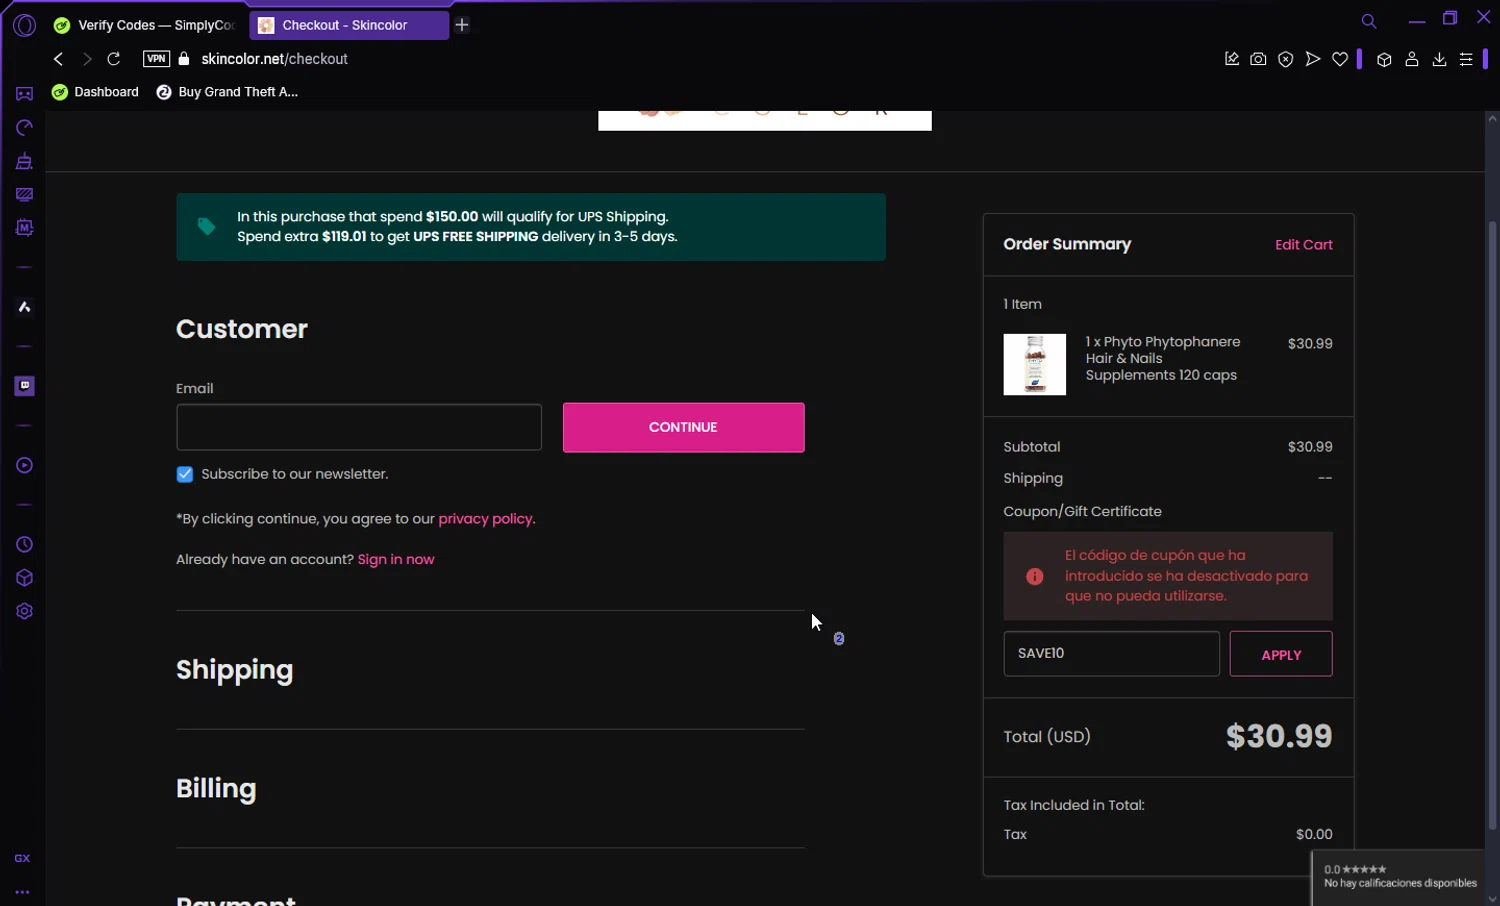Viewport: 1500px width, 906px height.
Task: Click the pink CONTINUE button
Action: point(683,427)
